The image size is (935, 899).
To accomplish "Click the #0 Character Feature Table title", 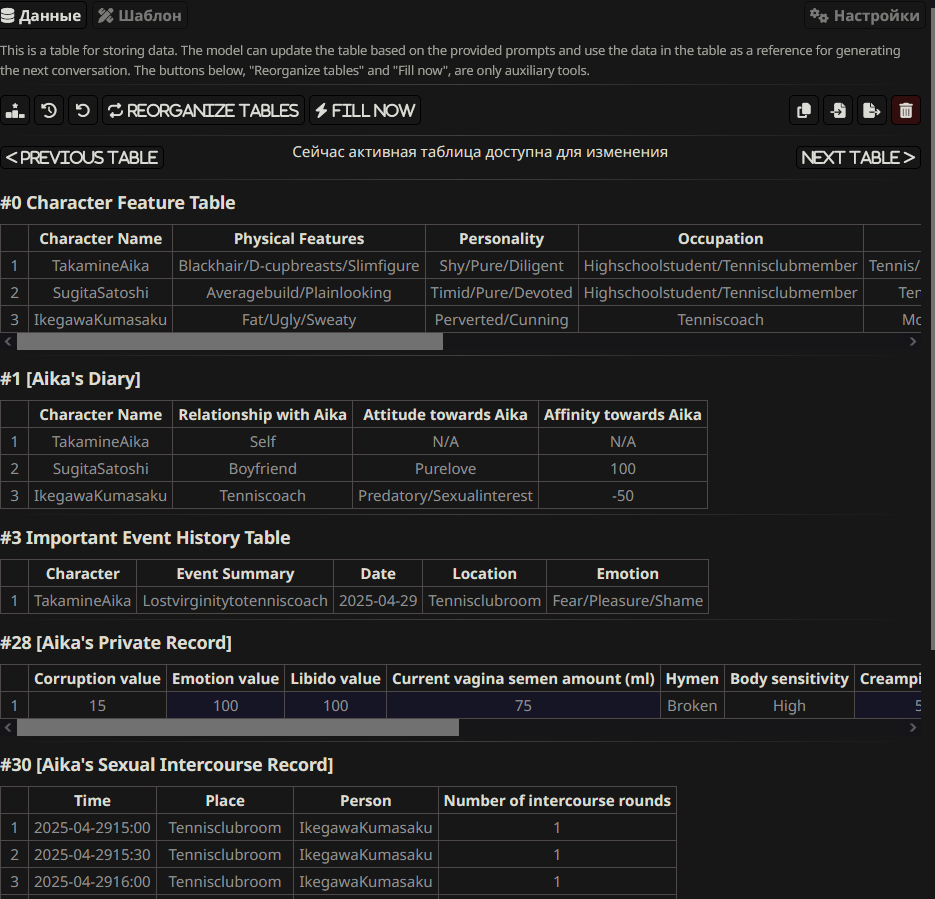I will (x=118, y=203).
